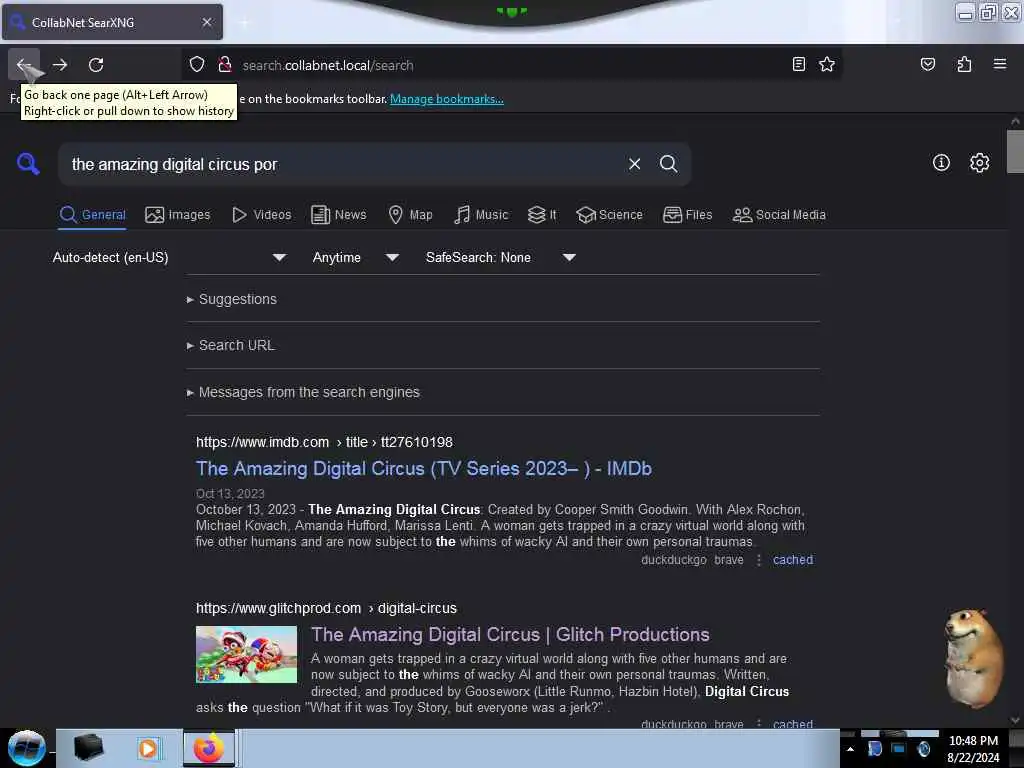The width and height of the screenshot is (1024, 768).
Task: Open the extensions puzzle icon
Action: [x=964, y=64]
